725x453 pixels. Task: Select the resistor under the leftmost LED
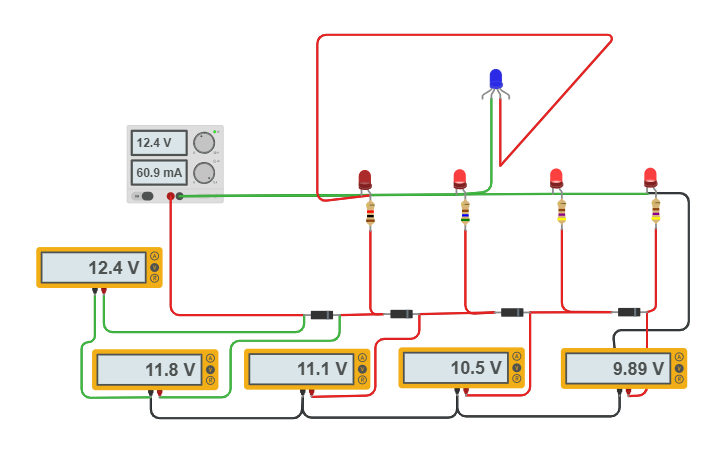pos(370,213)
